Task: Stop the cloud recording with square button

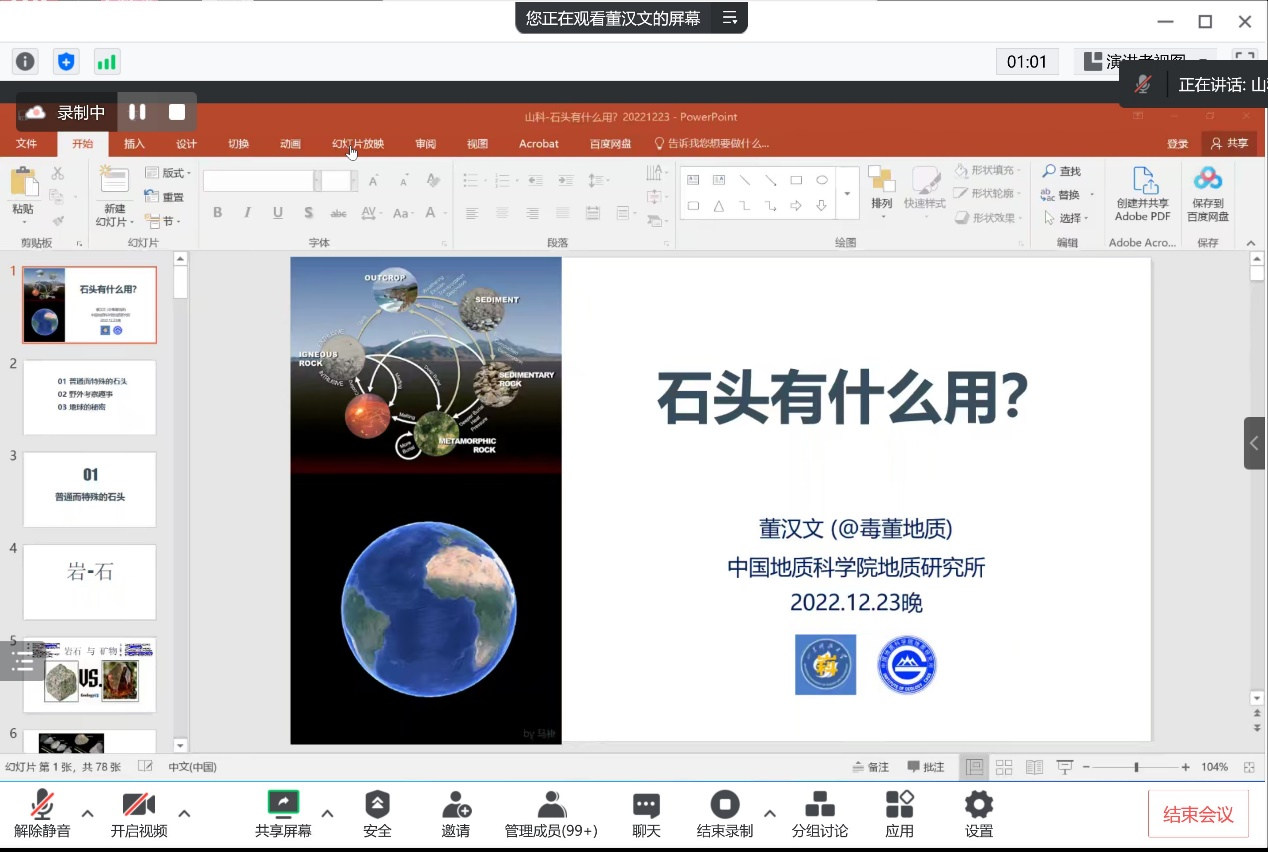Action: click(x=177, y=112)
